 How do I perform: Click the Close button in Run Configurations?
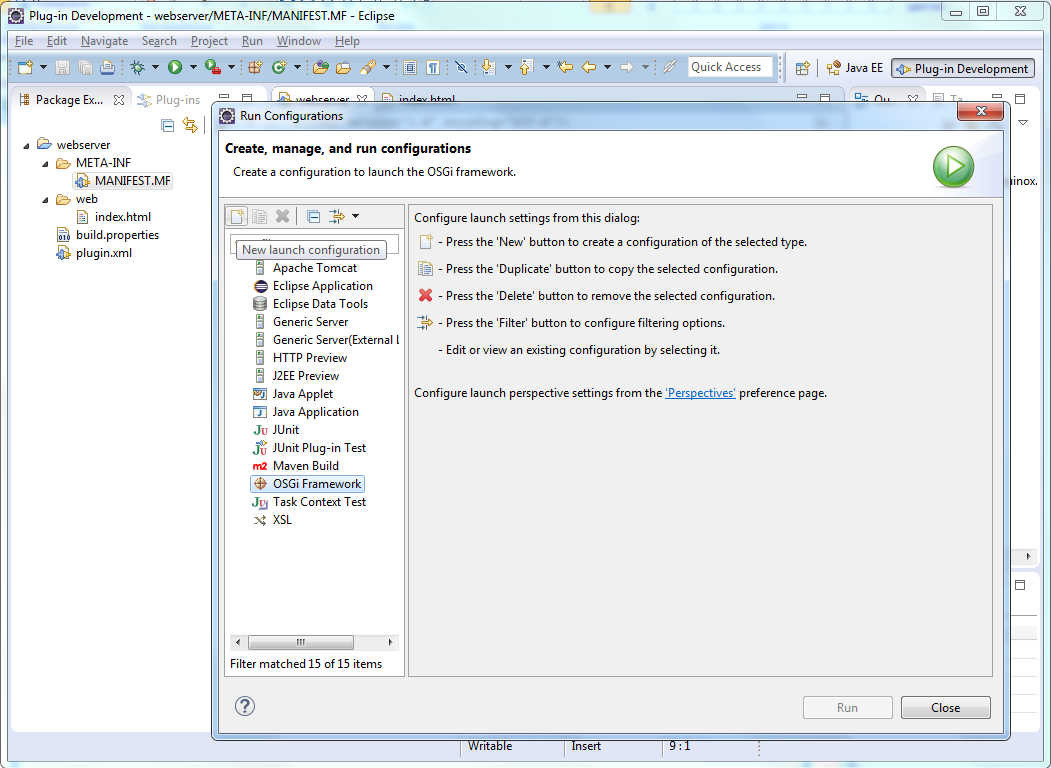coord(945,708)
